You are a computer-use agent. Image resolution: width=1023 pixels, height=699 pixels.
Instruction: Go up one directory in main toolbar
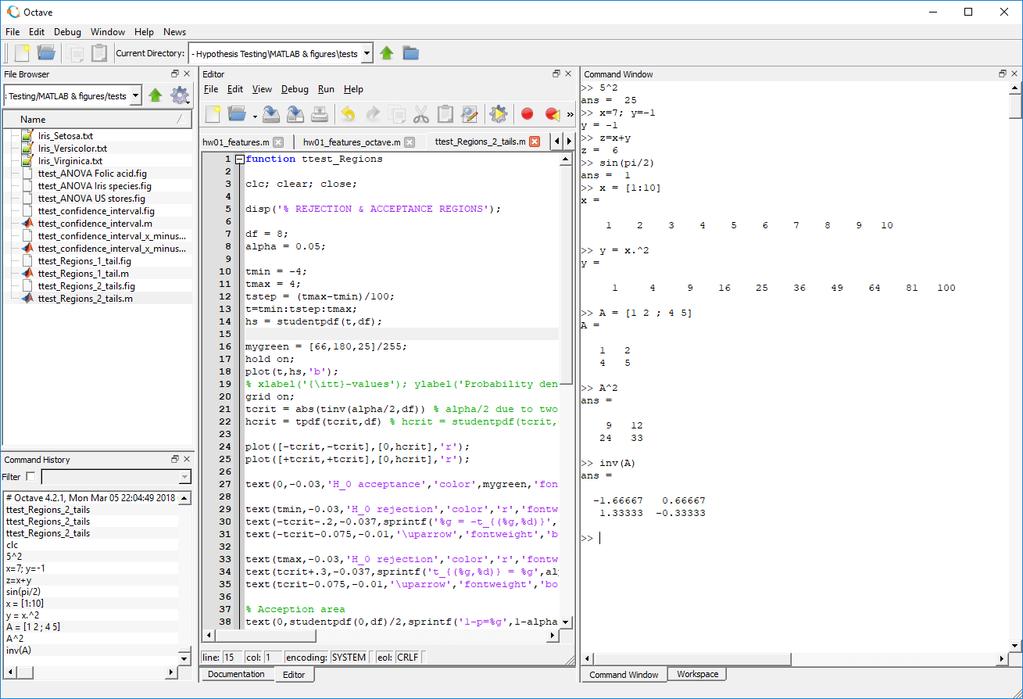click(x=387, y=53)
